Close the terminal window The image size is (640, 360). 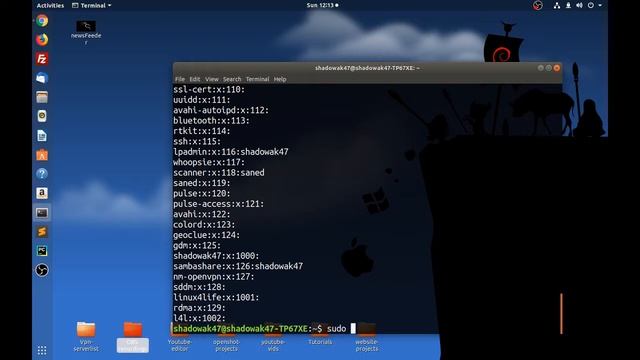(x=557, y=68)
